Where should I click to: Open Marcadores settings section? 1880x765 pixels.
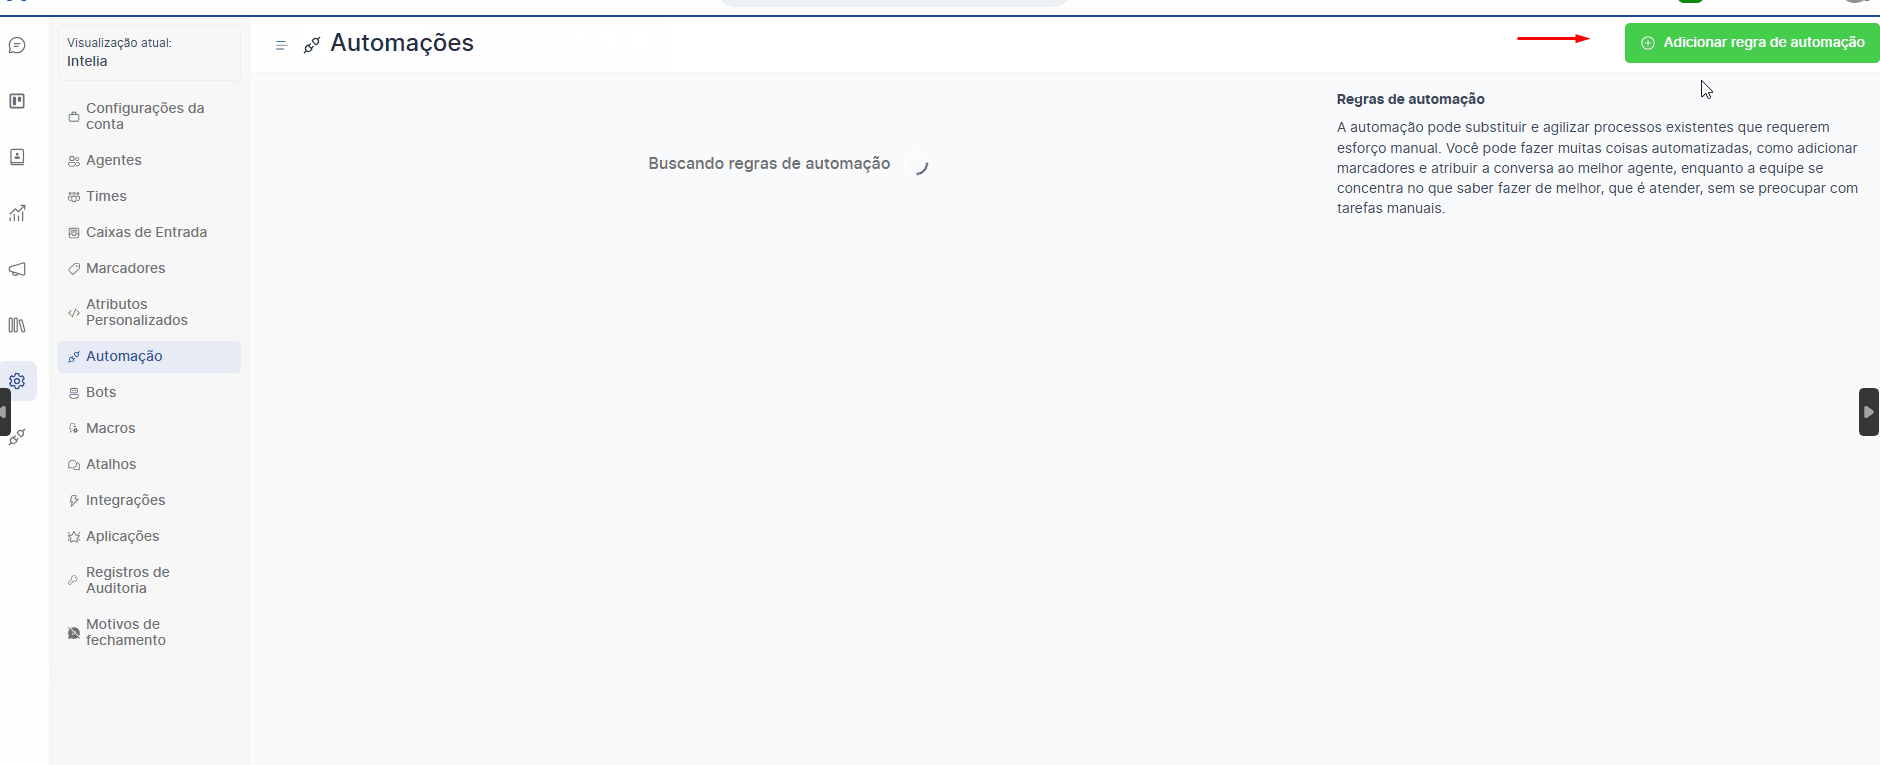[x=125, y=268]
